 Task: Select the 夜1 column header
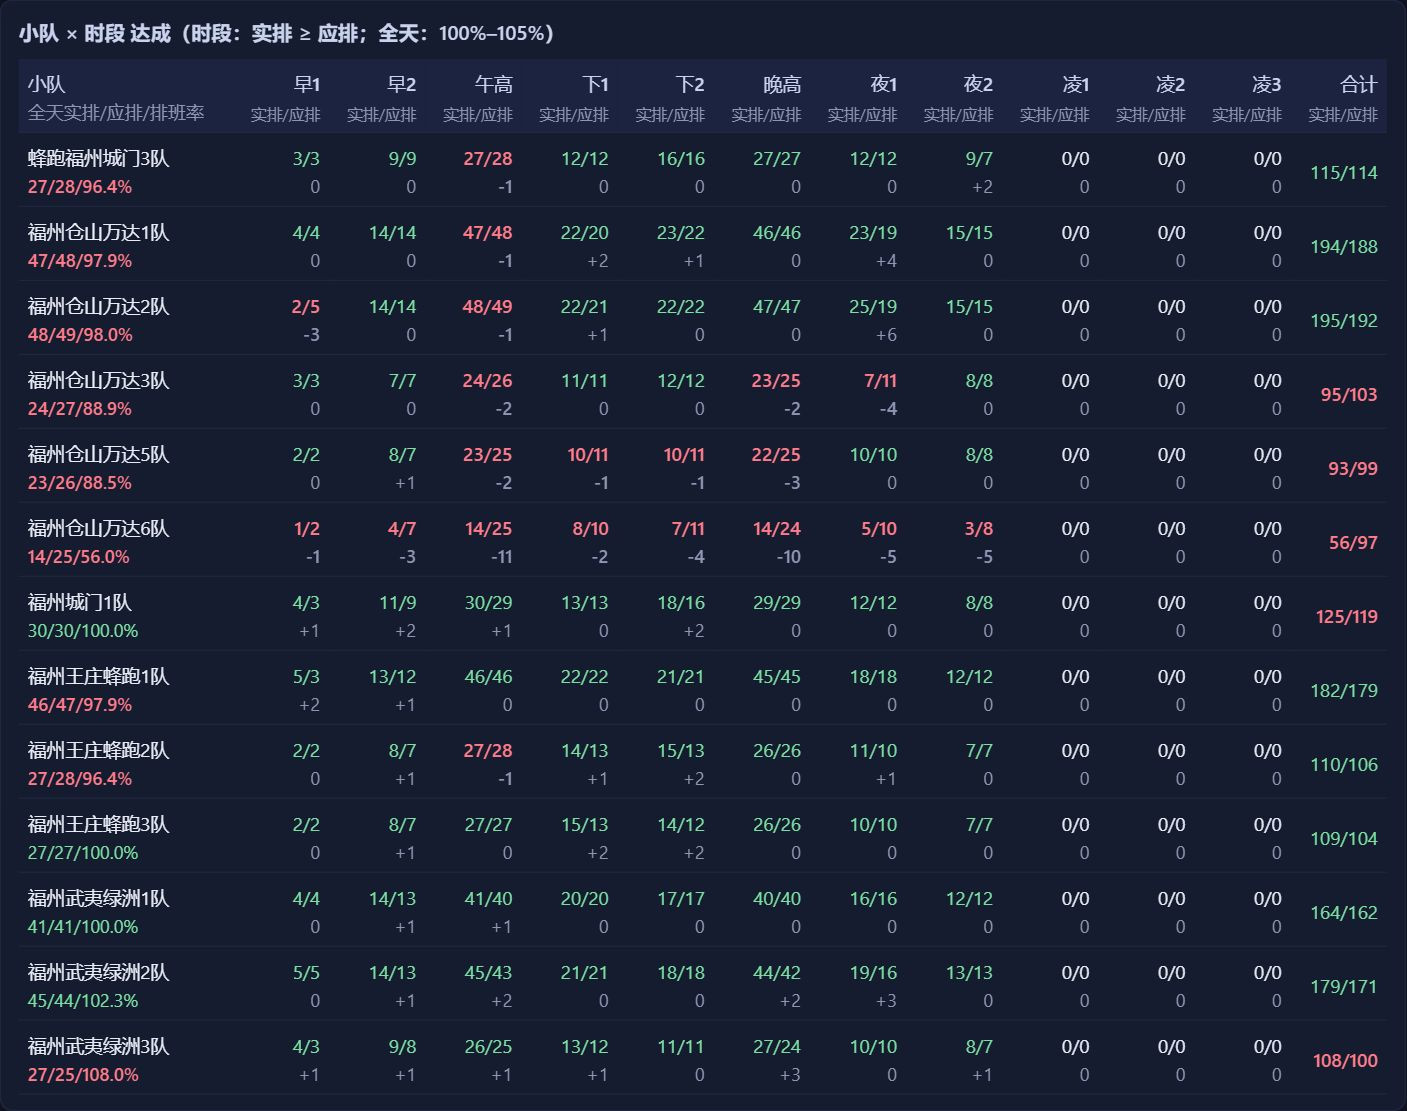tap(883, 85)
